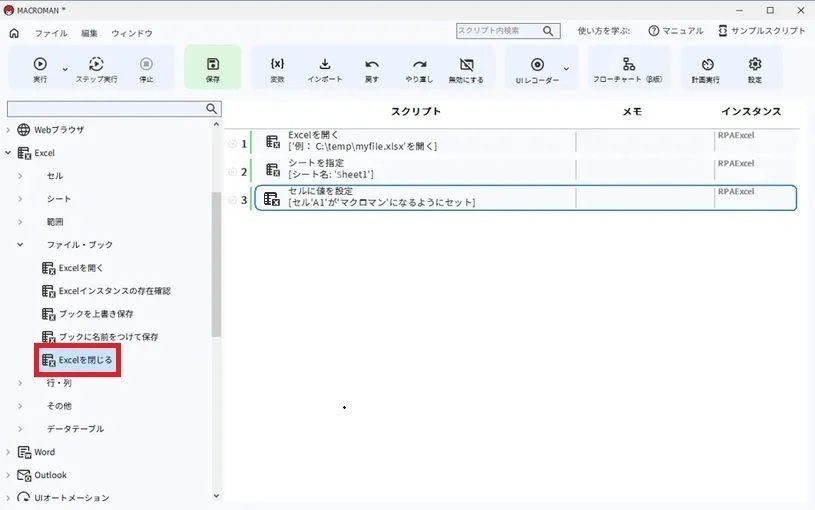Select ブックを上書き保存 command
The width and height of the screenshot is (815, 510).
88,313
